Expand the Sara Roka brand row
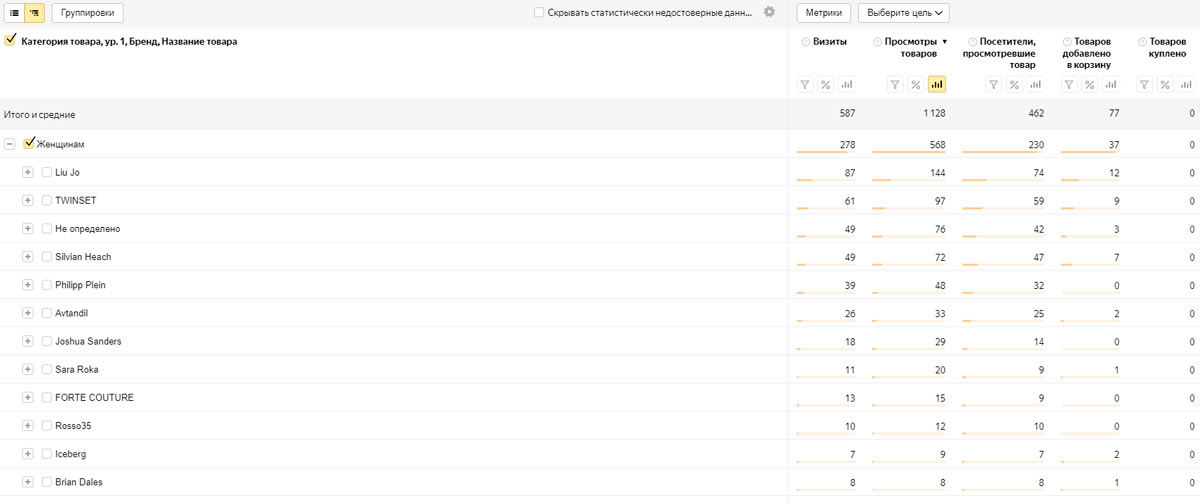Viewport: 1200px width, 504px height. pyautogui.click(x=28, y=369)
